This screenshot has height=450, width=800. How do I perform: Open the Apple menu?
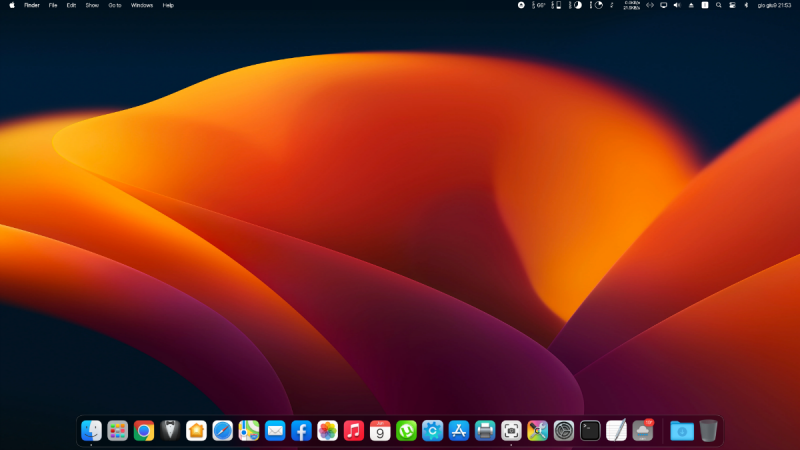pos(12,5)
